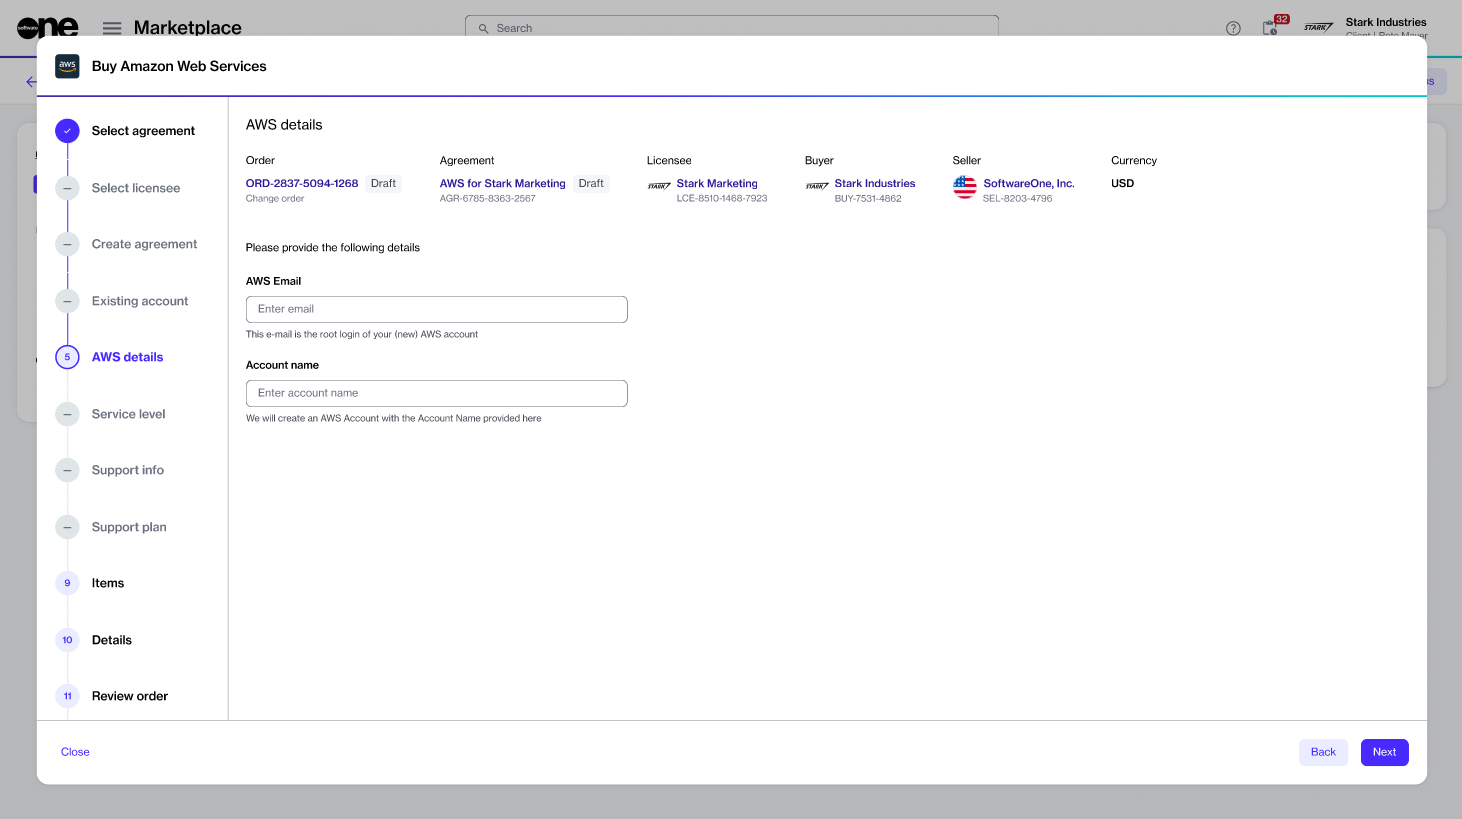Open notifications icon with 32 badge
Image resolution: width=1462 pixels, height=819 pixels.
click(x=1271, y=27)
